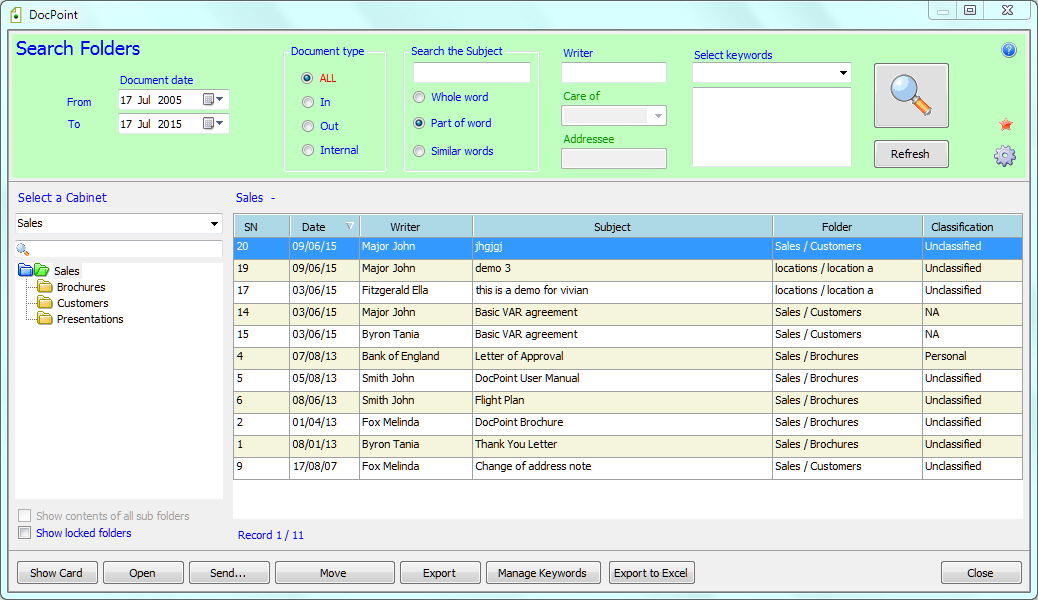Open the large Search magnifier button
The image size is (1038, 600).
tap(911, 95)
